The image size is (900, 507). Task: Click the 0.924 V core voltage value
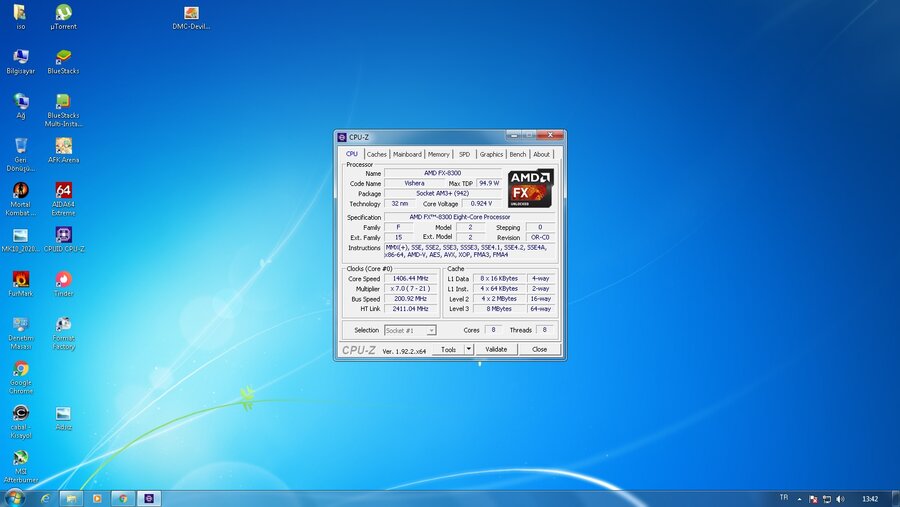point(481,204)
